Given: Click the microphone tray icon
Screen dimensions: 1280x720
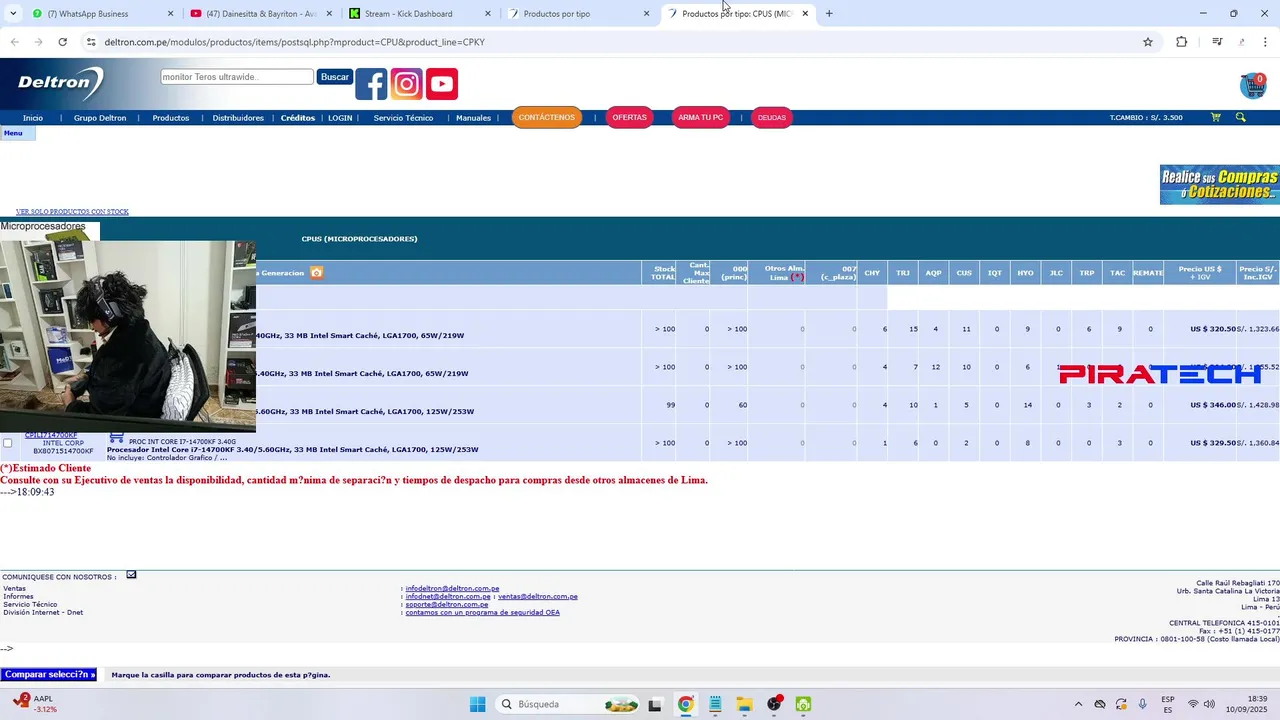Looking at the screenshot, I should [1142, 704].
